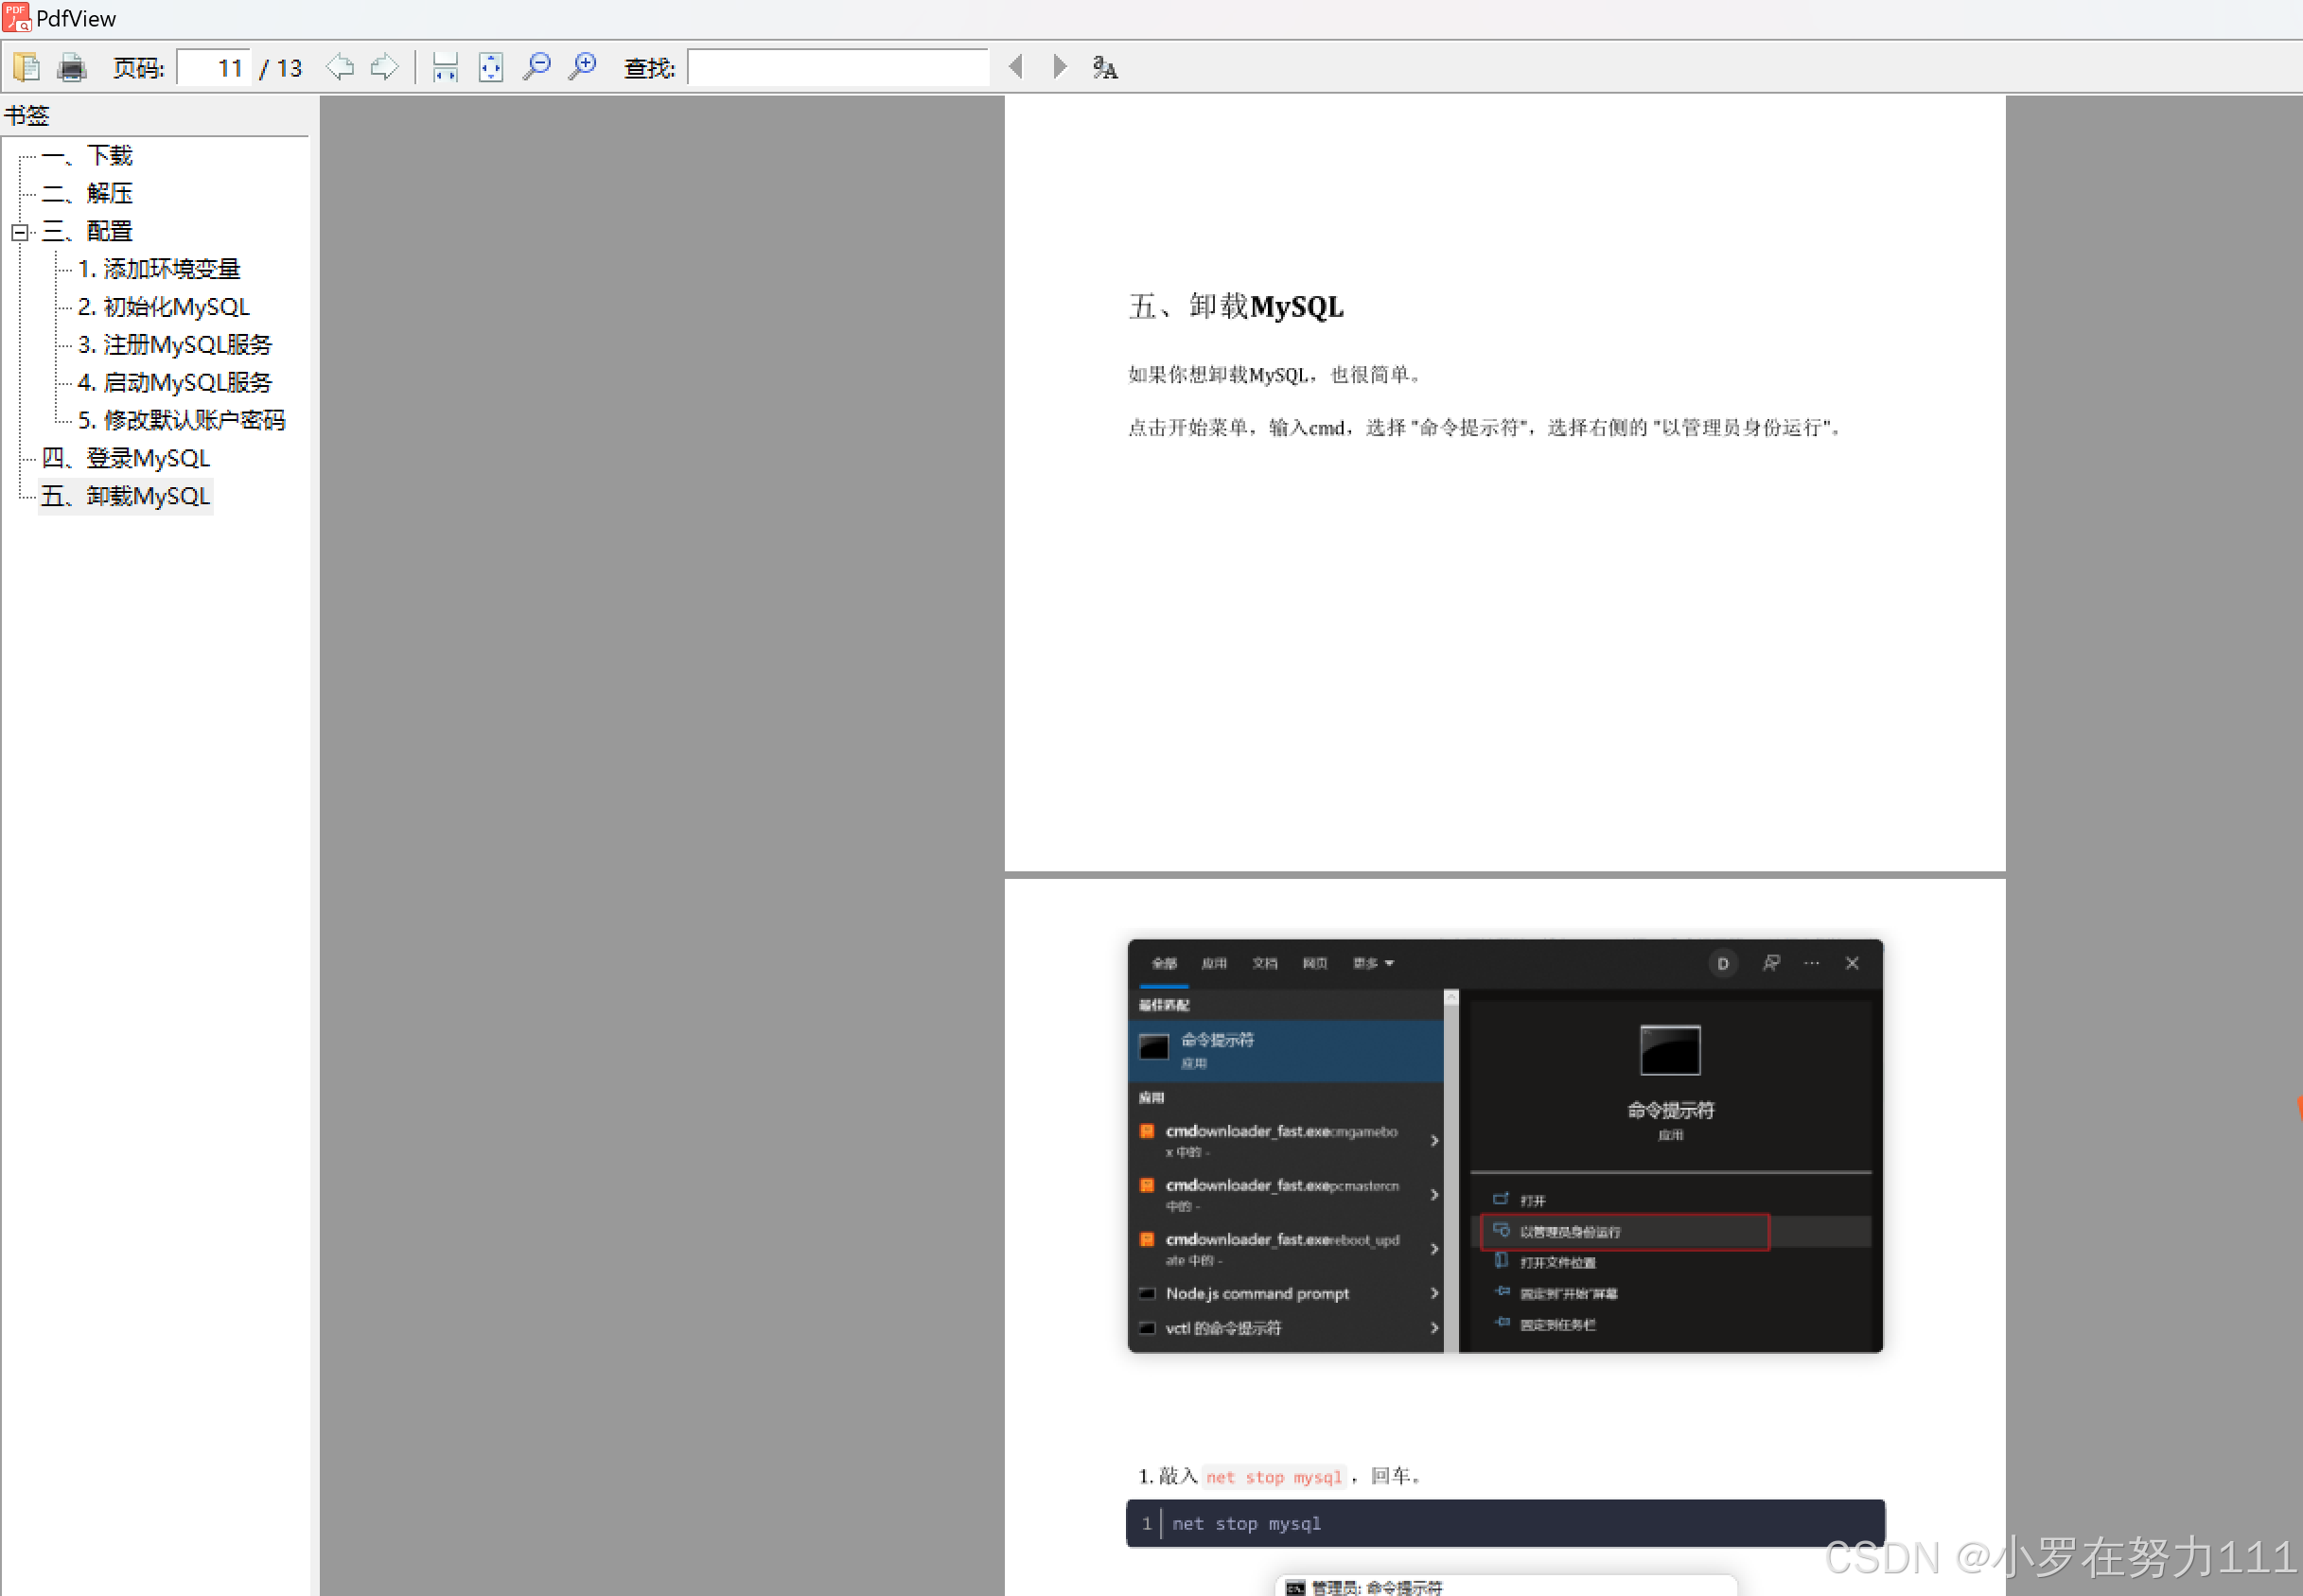Go to next page arrow
Screen dimensions: 2303x1596
tap(385, 67)
